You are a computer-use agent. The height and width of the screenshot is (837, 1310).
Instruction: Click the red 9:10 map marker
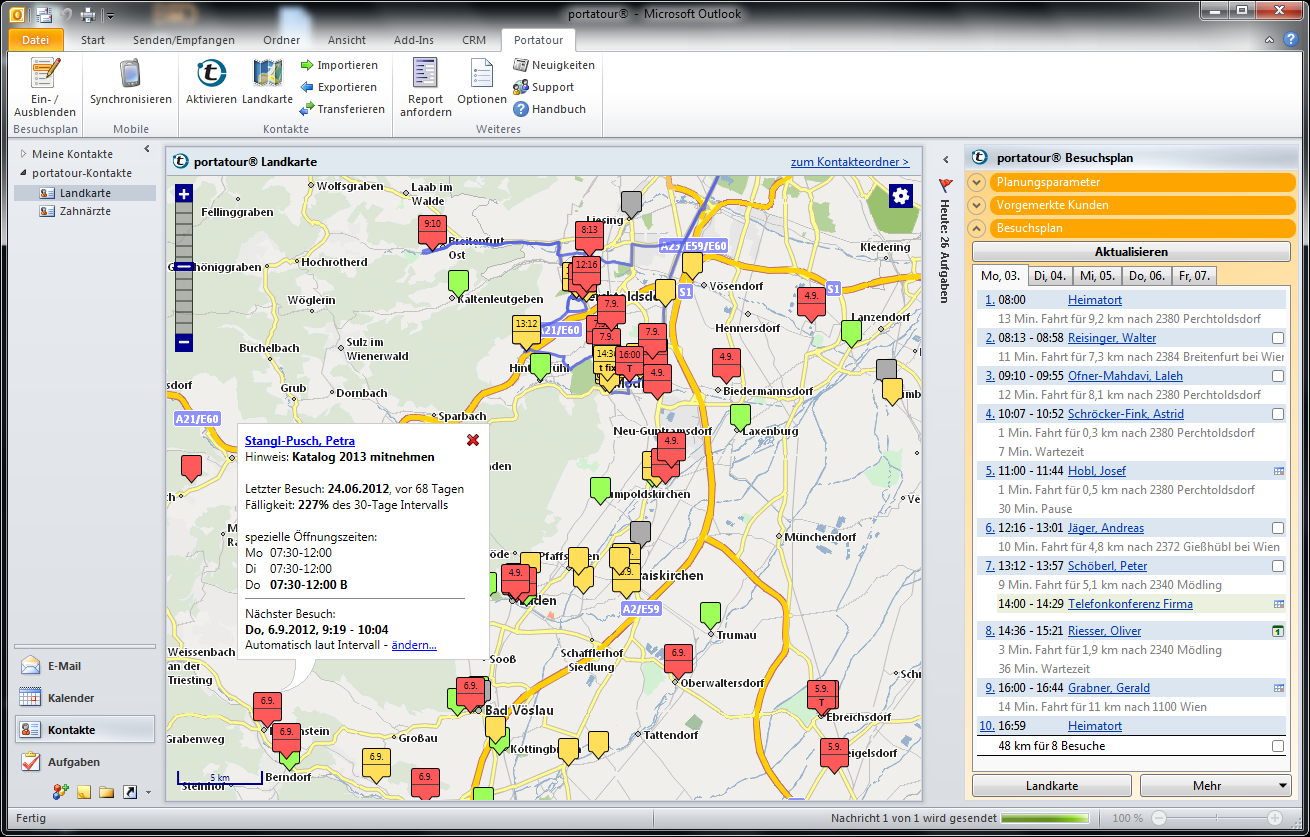(x=432, y=230)
